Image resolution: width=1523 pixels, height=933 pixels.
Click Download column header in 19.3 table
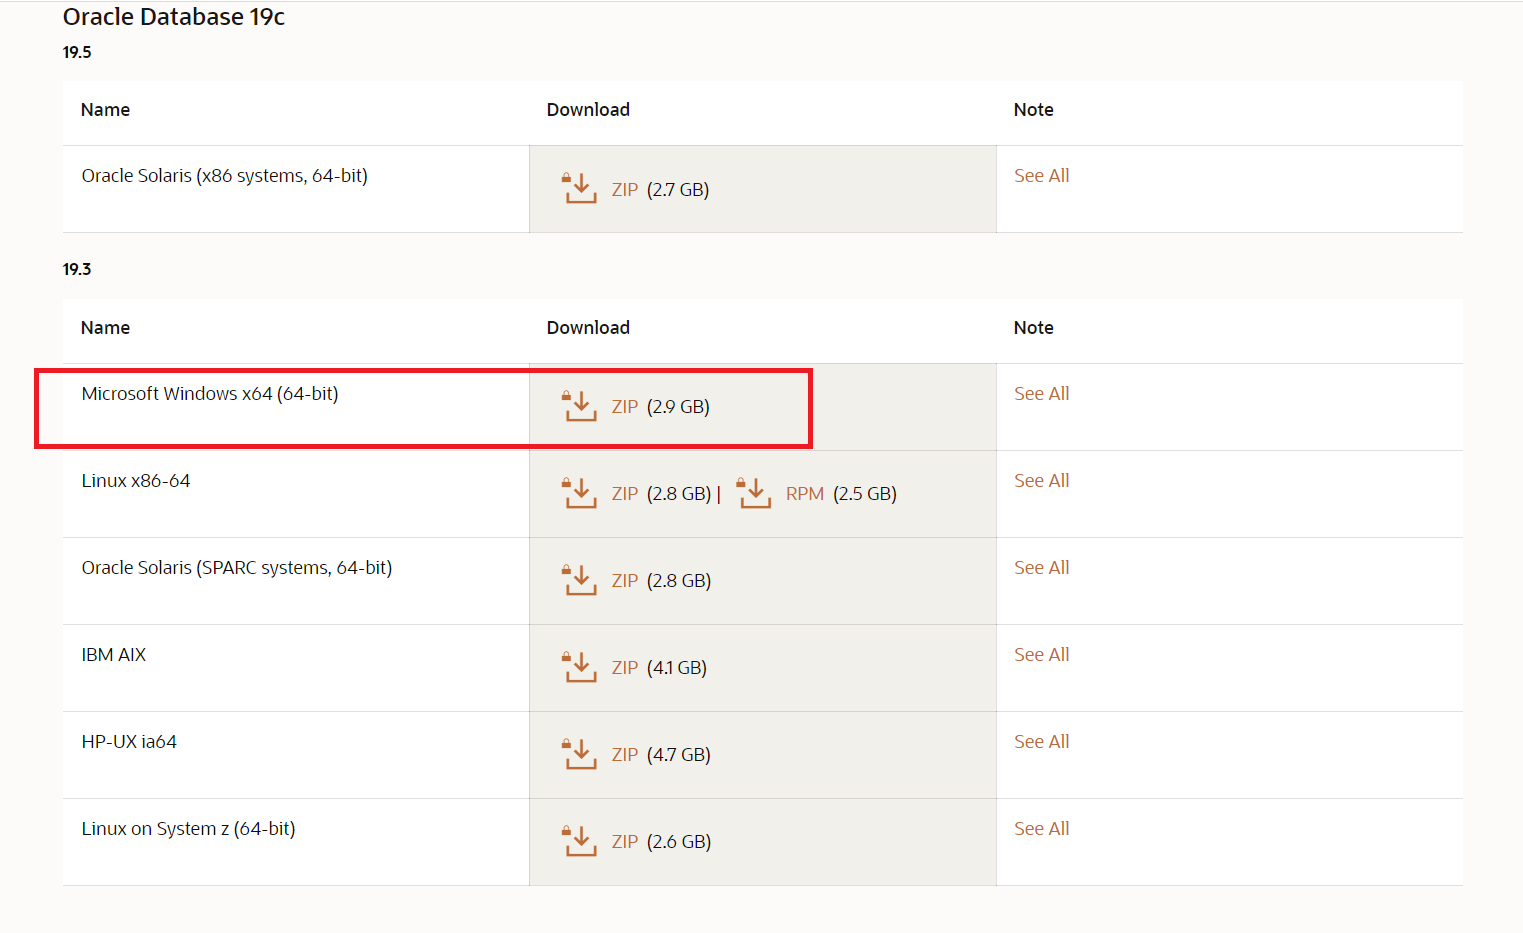pos(588,328)
